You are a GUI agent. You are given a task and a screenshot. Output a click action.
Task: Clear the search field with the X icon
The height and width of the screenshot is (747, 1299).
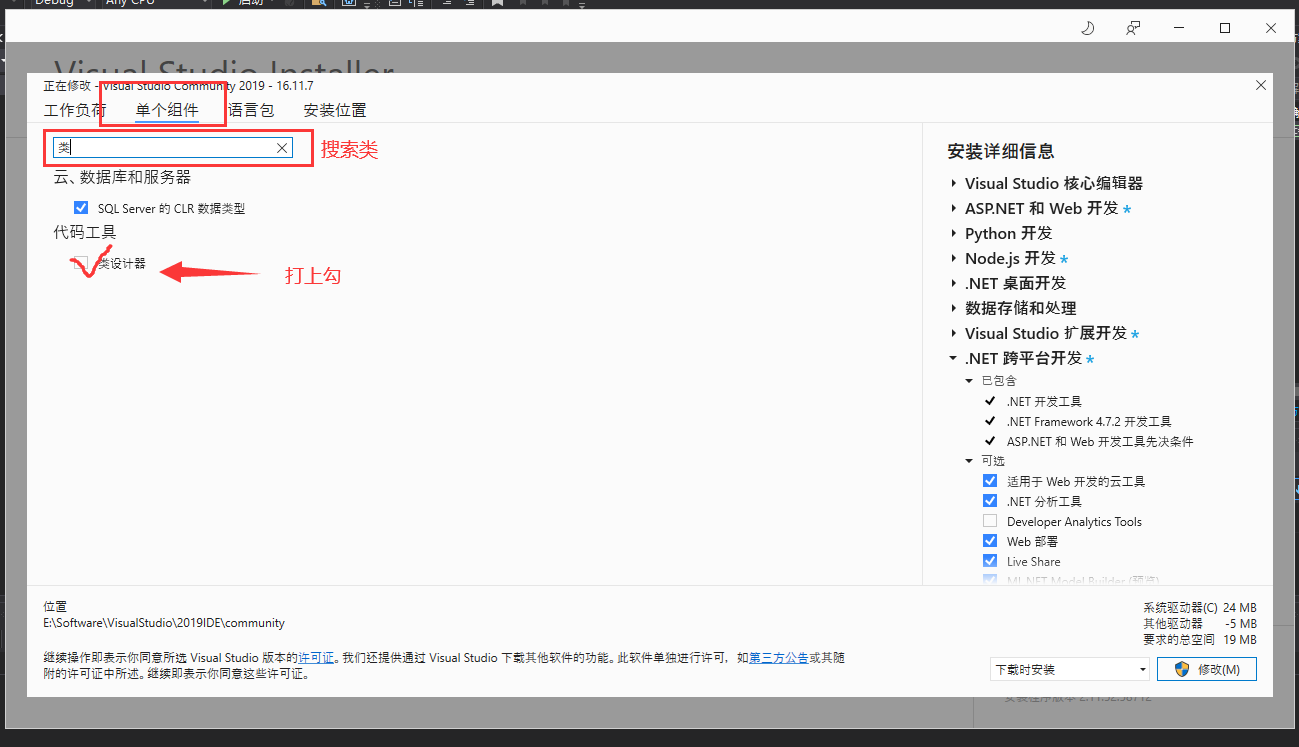coord(282,148)
